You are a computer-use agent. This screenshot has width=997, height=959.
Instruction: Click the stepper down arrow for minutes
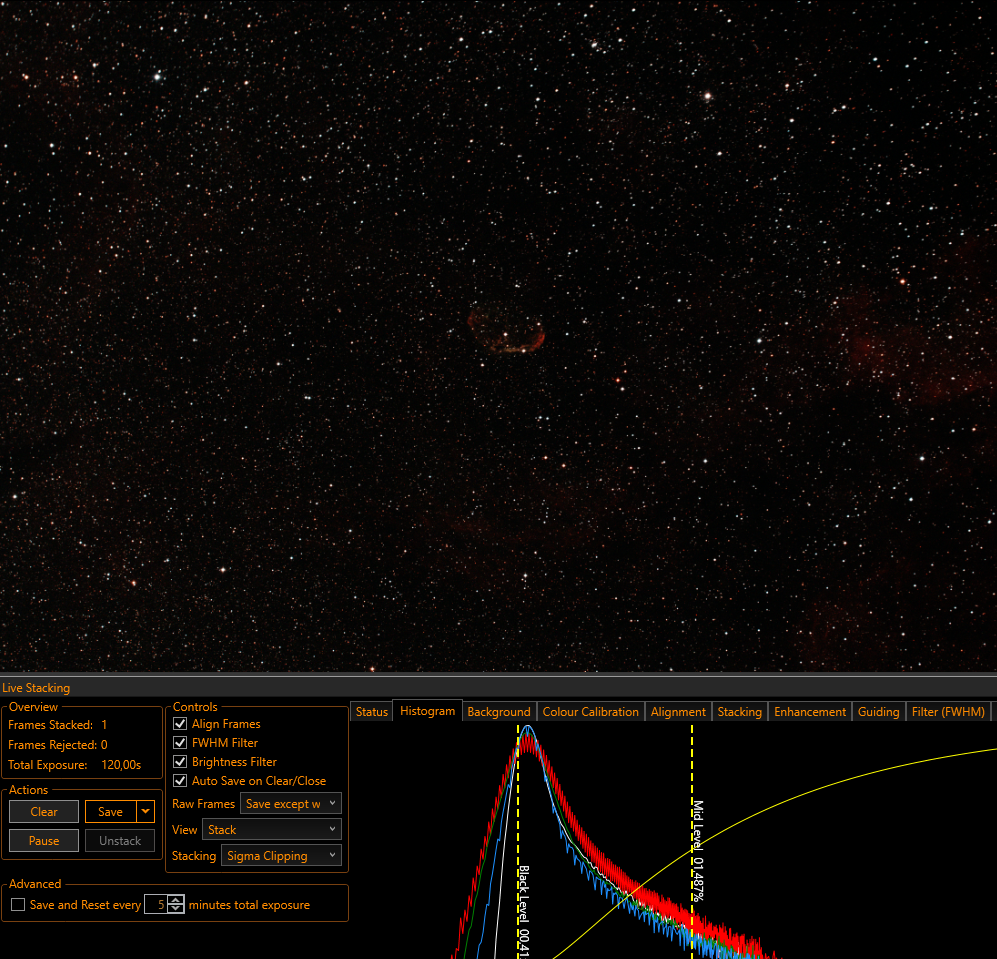click(176, 909)
